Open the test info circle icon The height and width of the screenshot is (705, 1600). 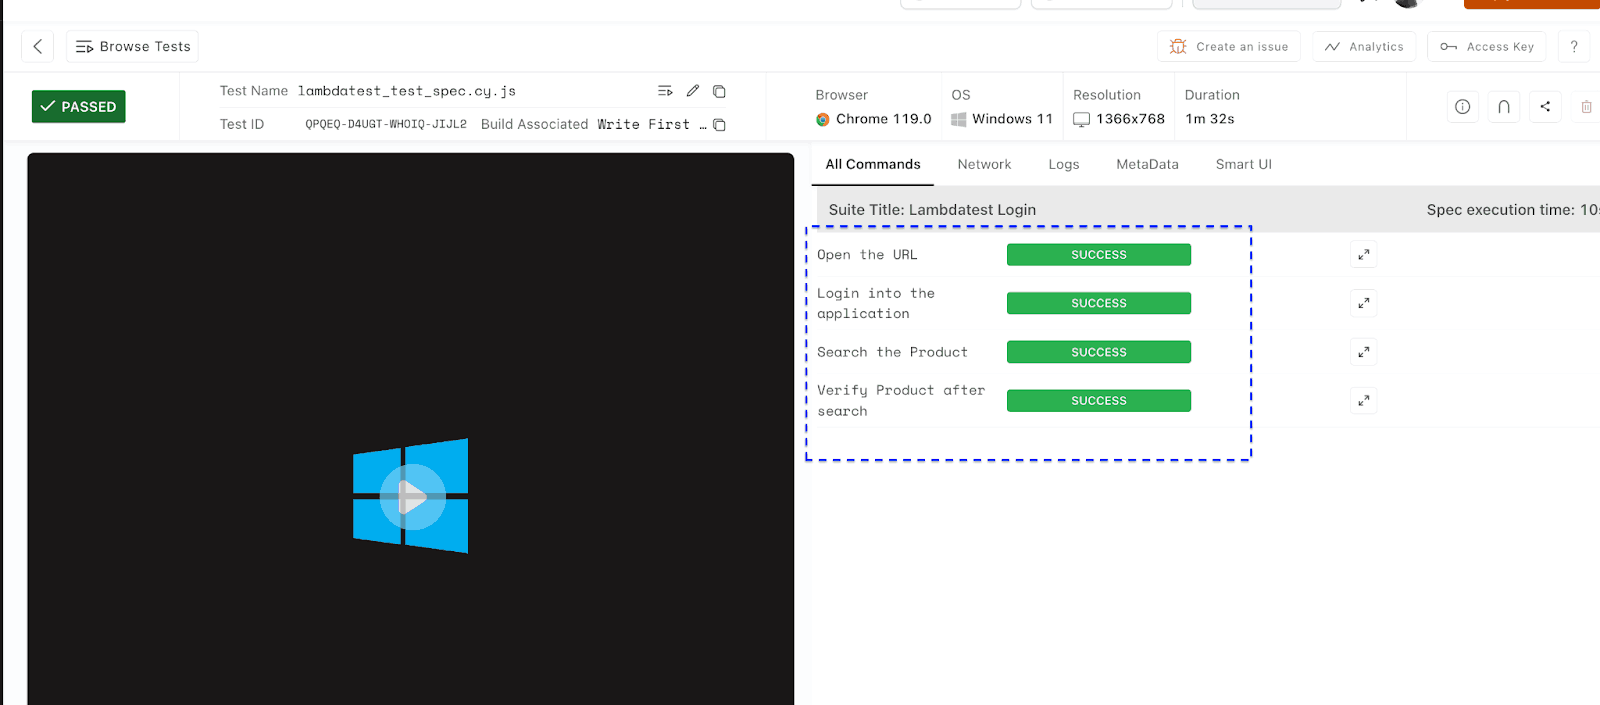click(x=1463, y=107)
